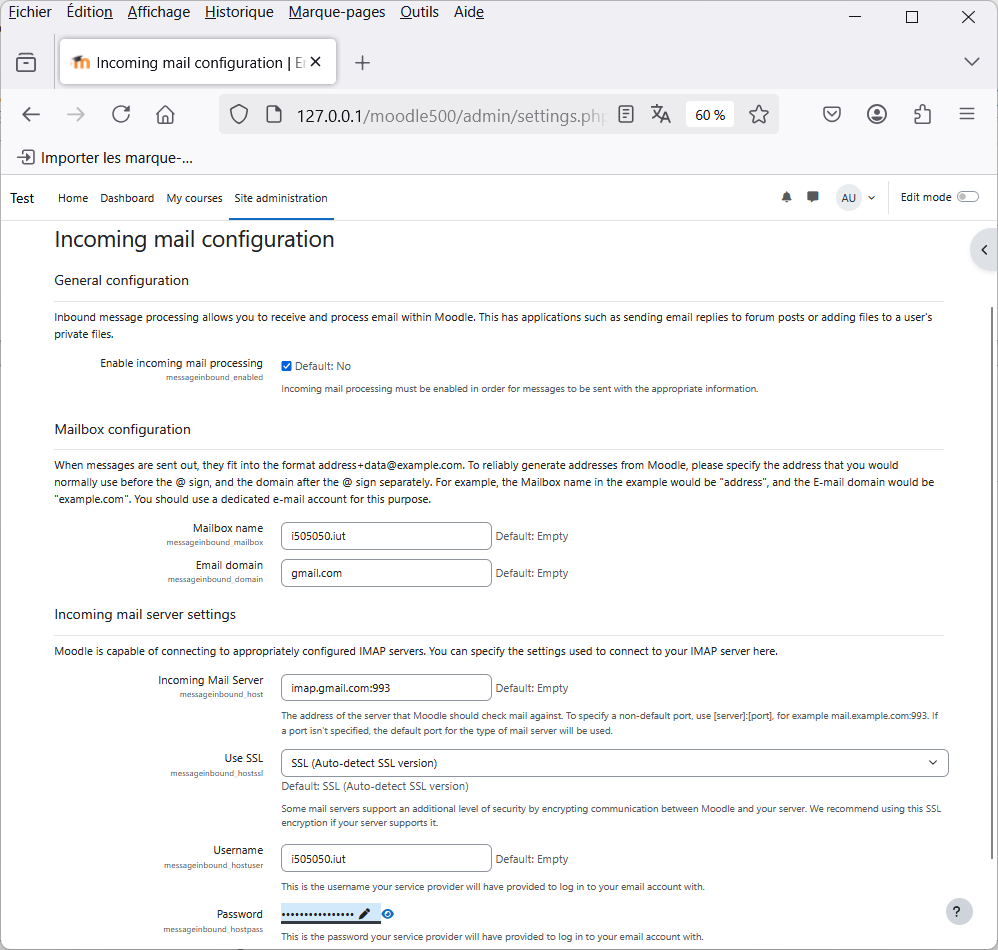Click the browser forward arrow
The height and width of the screenshot is (950, 998).
click(76, 115)
